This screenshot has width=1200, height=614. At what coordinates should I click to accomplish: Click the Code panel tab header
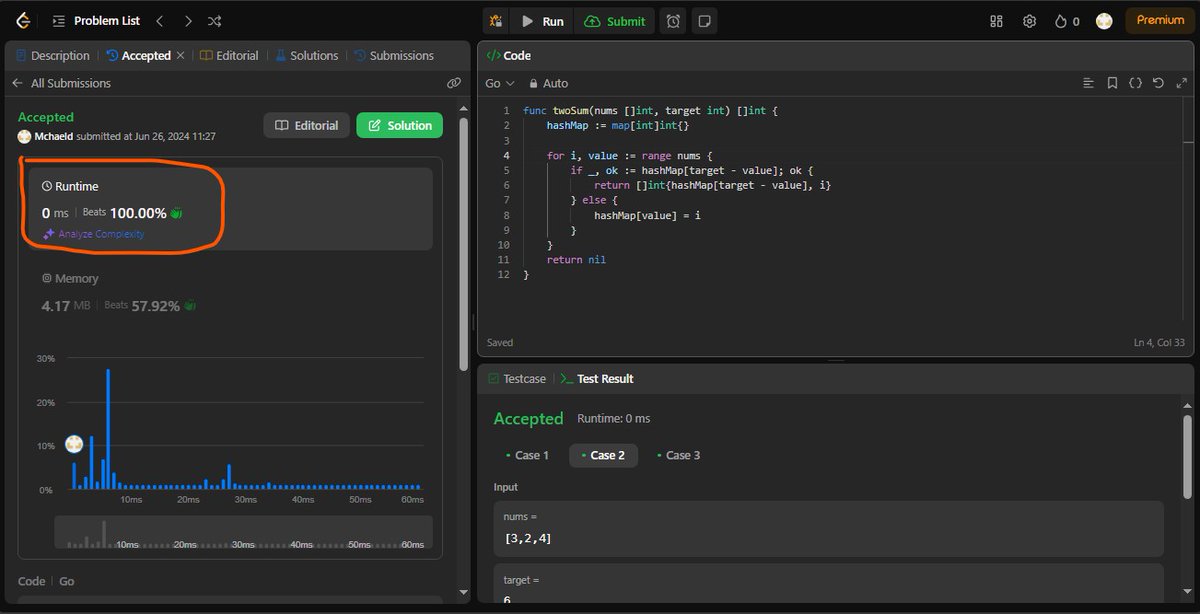[x=509, y=56]
